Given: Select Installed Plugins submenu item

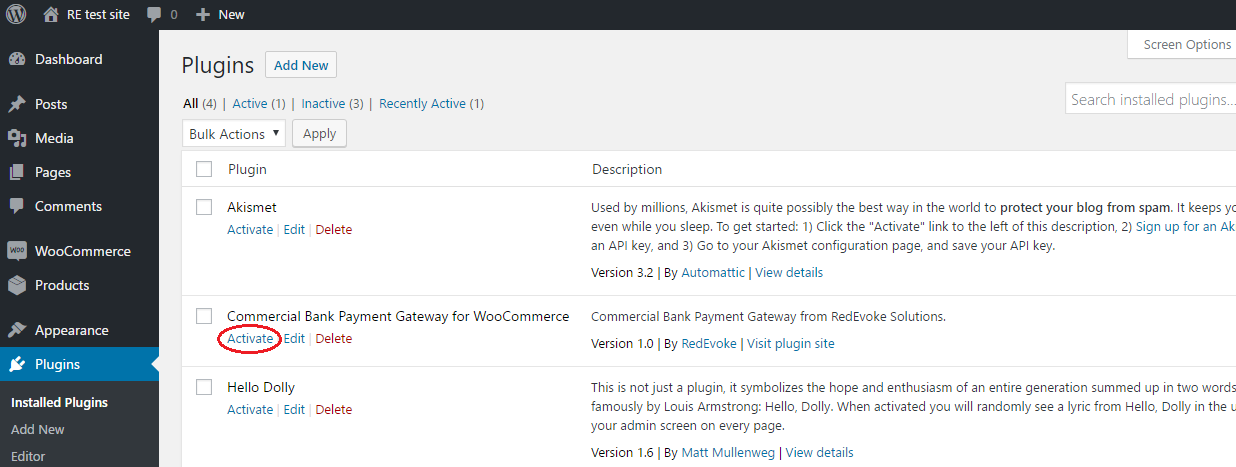Looking at the screenshot, I should coord(59,402).
